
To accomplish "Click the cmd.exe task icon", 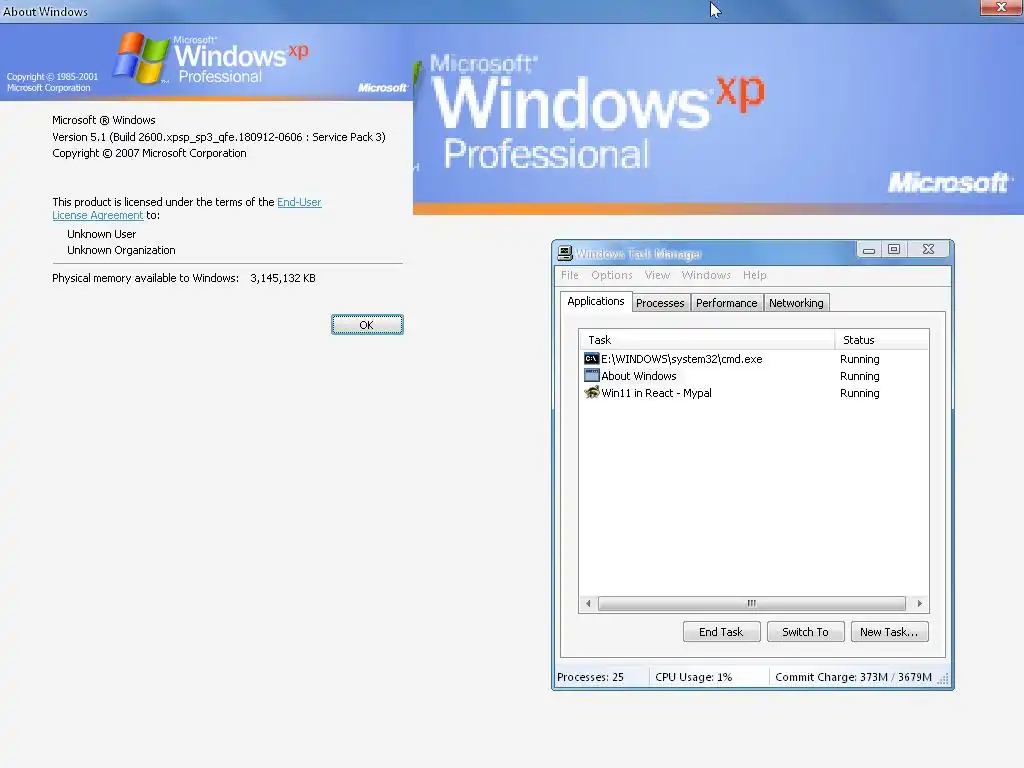I will coord(591,359).
